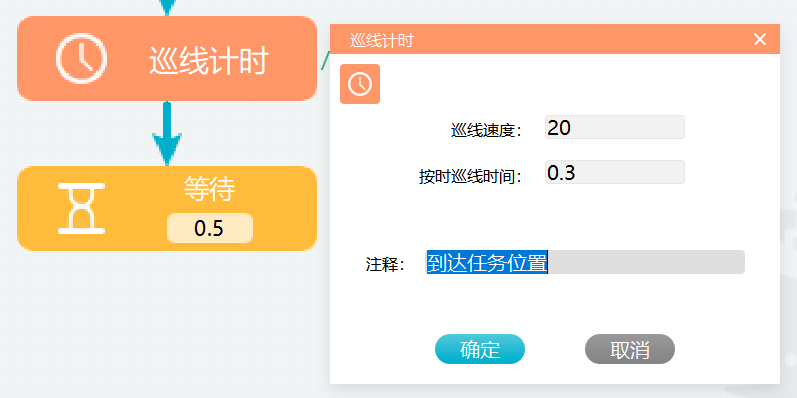This screenshot has width=797, height=398.
Task: Click the 0.5 value field in 等待 block
Action: tap(210, 228)
